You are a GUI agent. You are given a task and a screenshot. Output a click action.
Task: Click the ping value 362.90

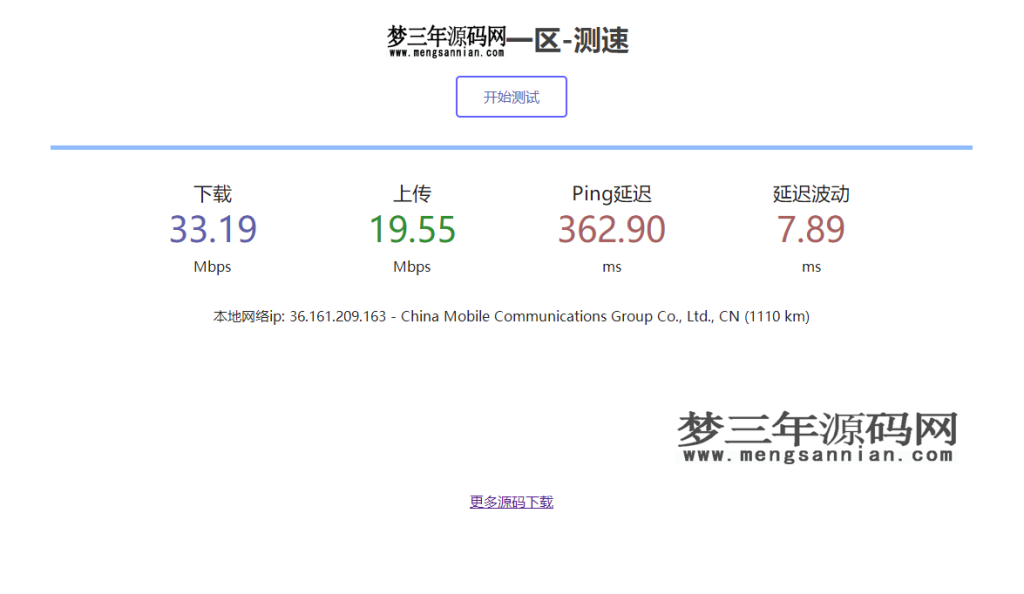click(611, 229)
